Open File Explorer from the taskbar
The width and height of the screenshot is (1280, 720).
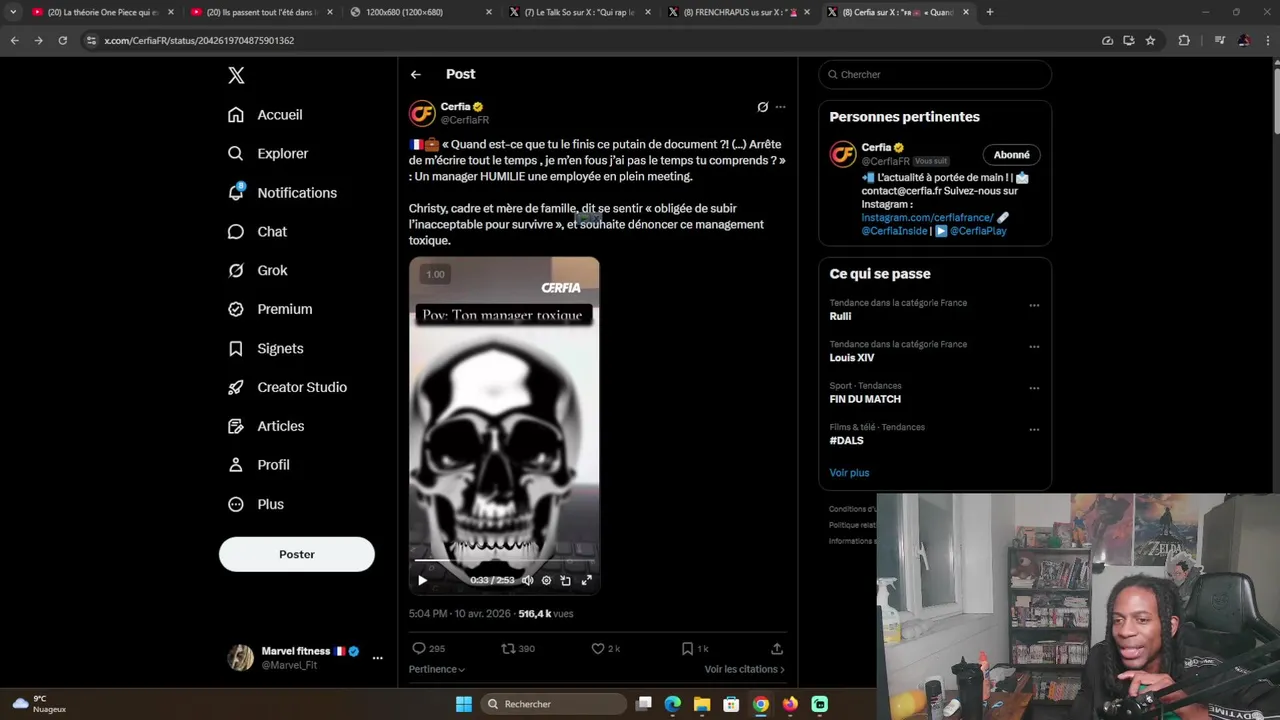(x=702, y=704)
